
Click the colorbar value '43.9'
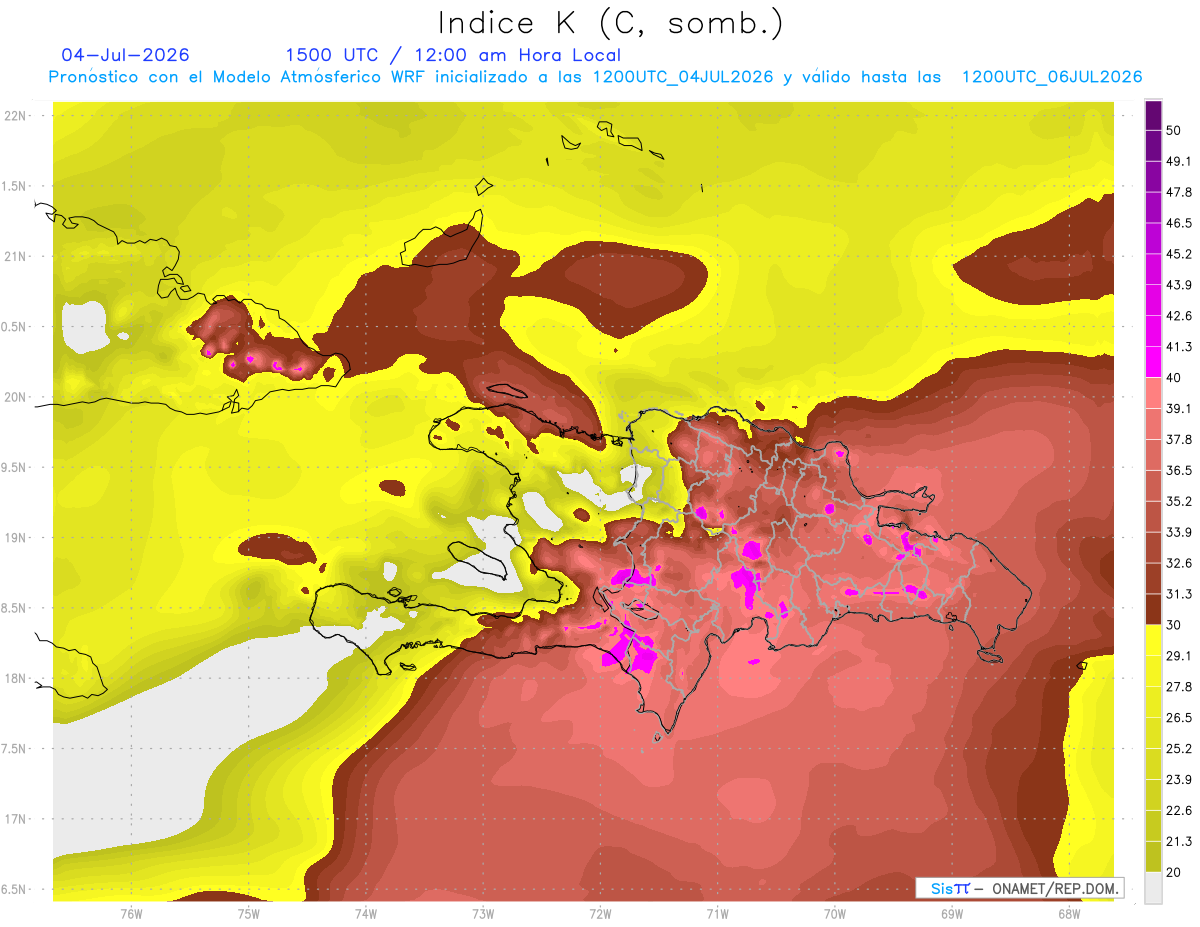point(1179,285)
